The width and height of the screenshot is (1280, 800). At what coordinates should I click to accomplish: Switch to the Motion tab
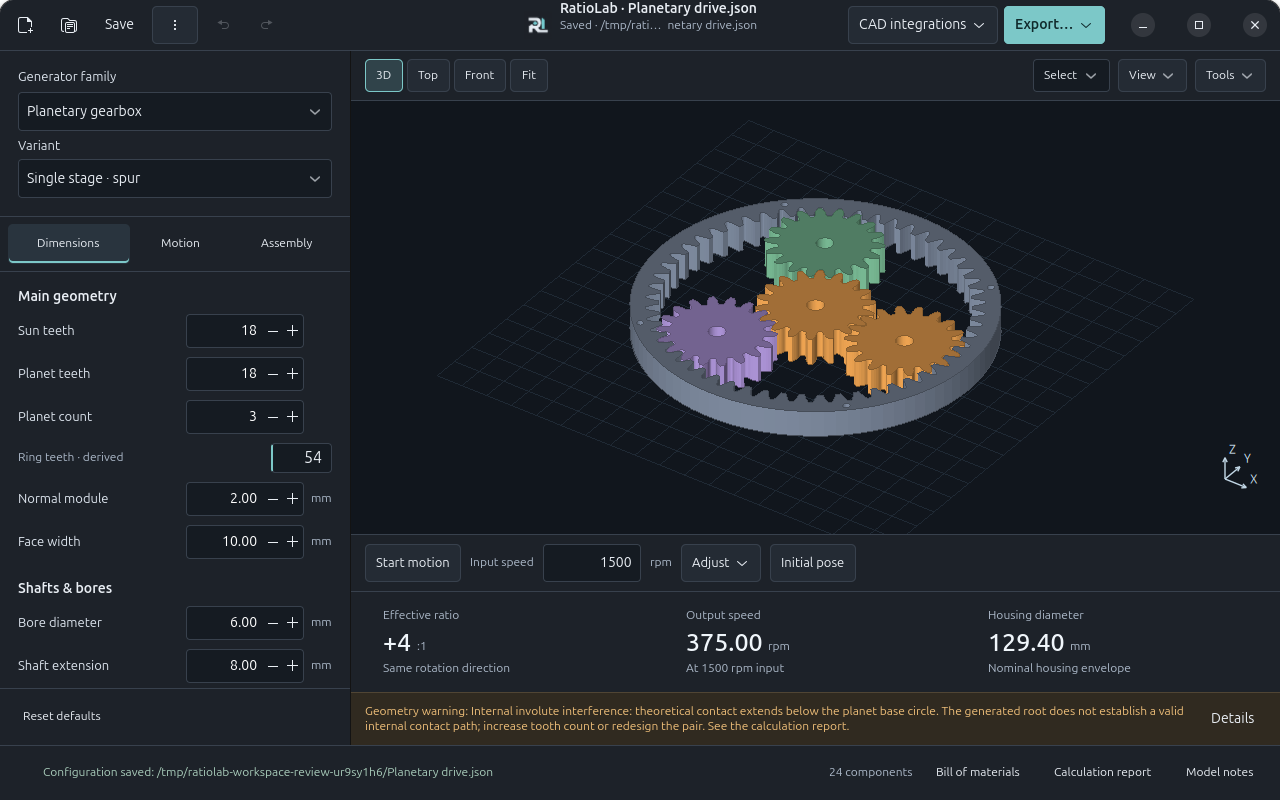click(180, 243)
